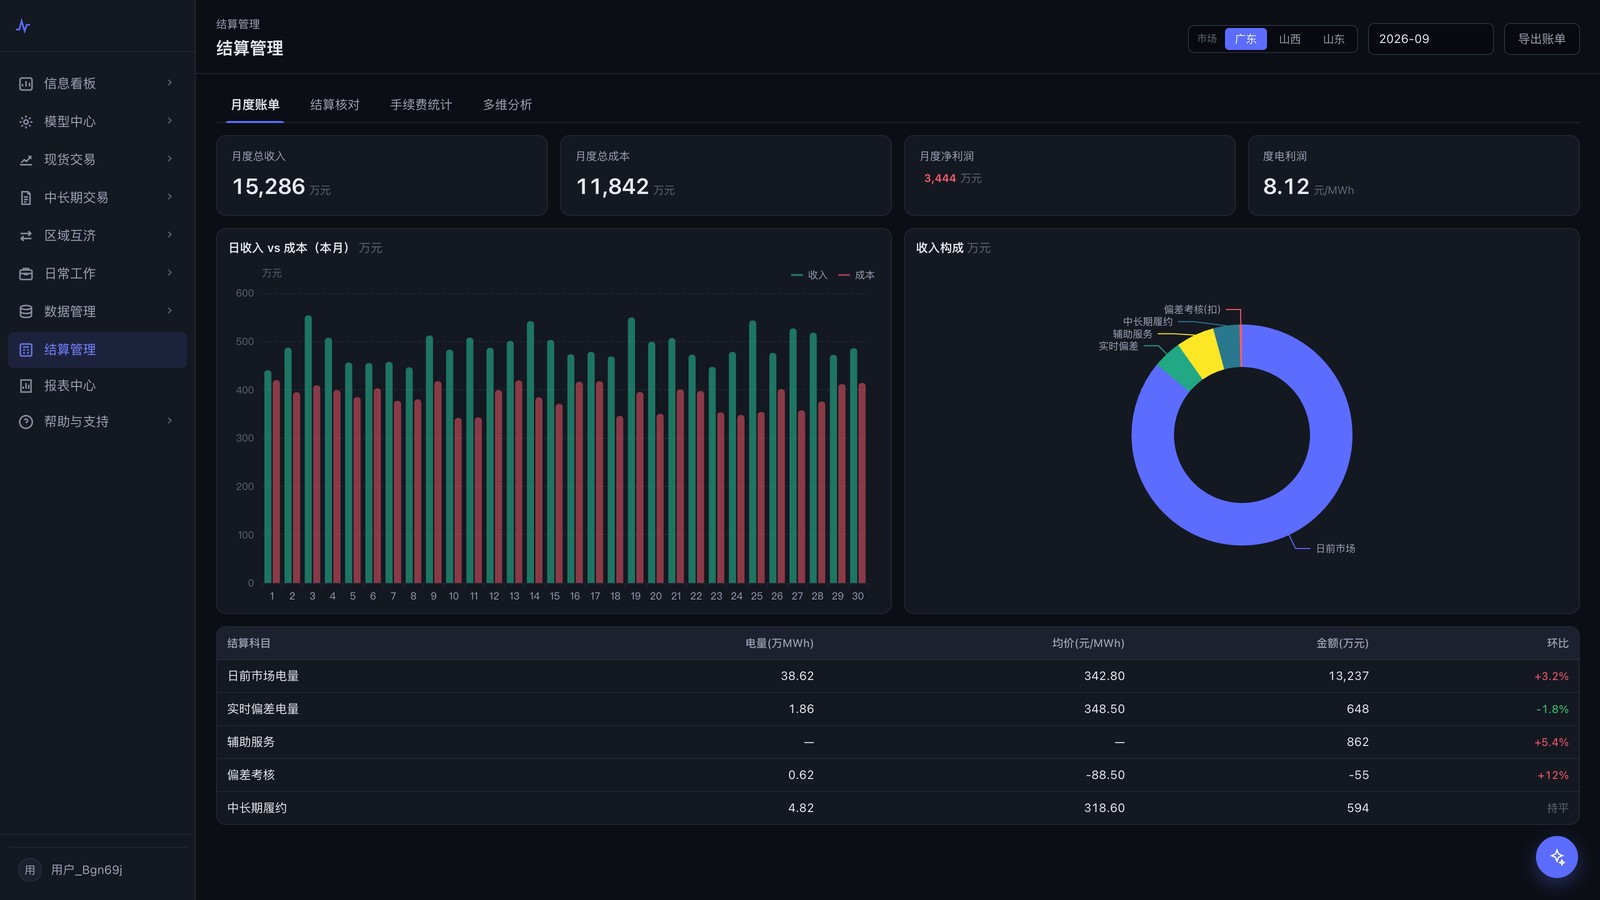The width and height of the screenshot is (1600, 900).
Task: Select 山西 market option
Action: [1290, 39]
